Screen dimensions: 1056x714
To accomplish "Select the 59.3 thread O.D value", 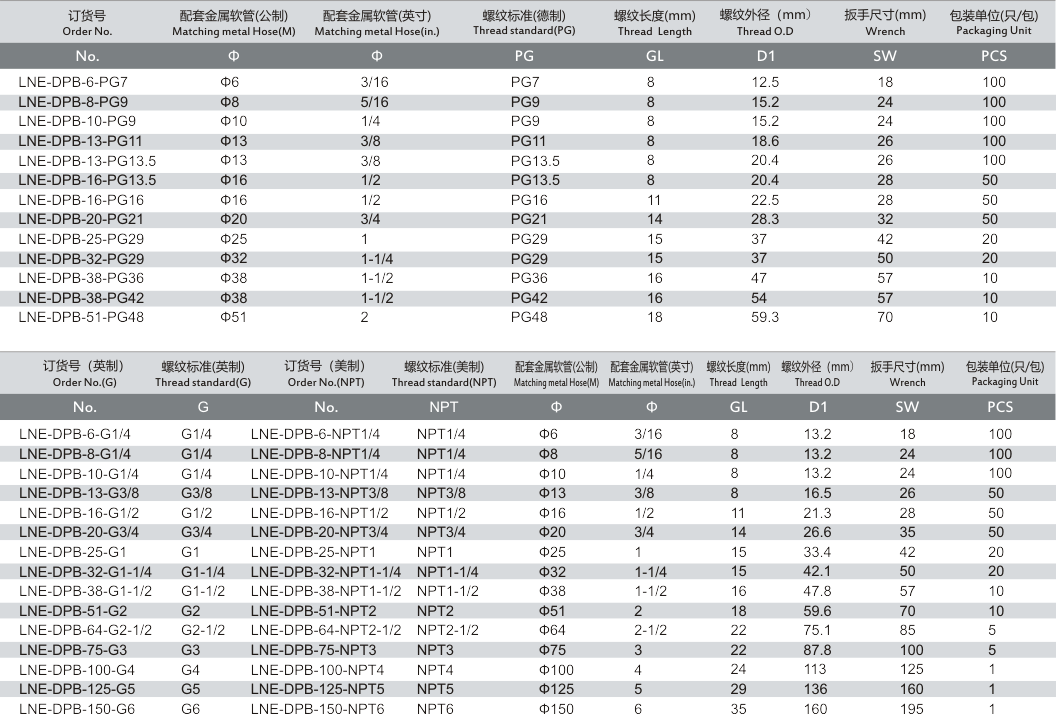I will click(765, 317).
